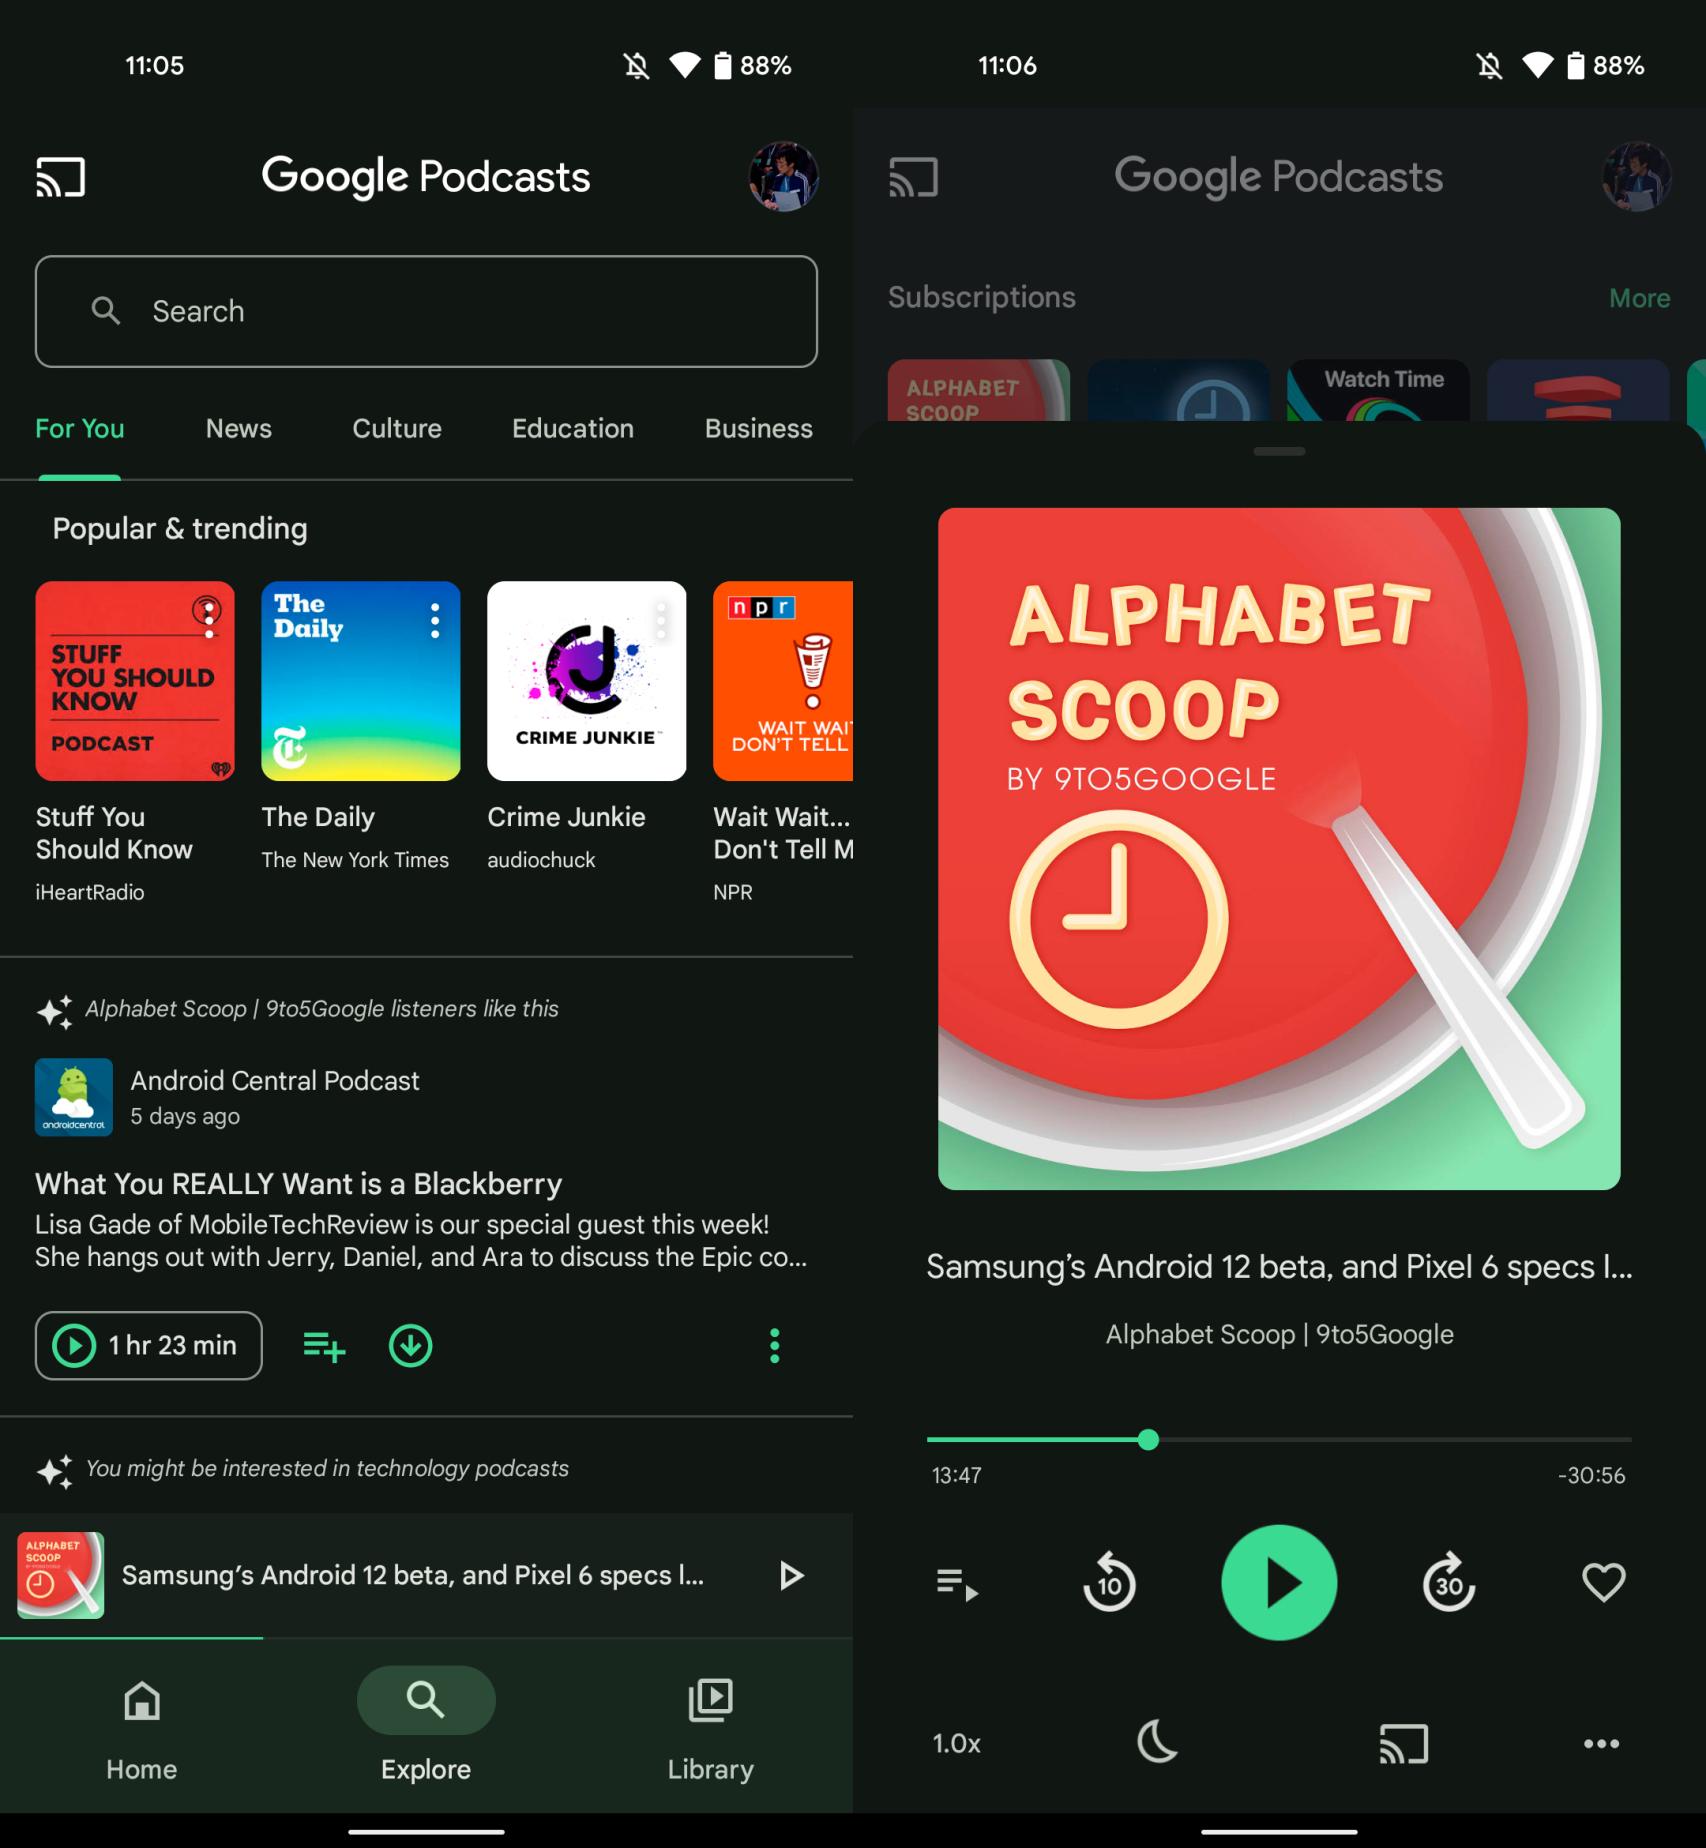This screenshot has width=1706, height=1848.
Task: Tap the large Alphabet Scoop cover art
Action: coord(1279,849)
